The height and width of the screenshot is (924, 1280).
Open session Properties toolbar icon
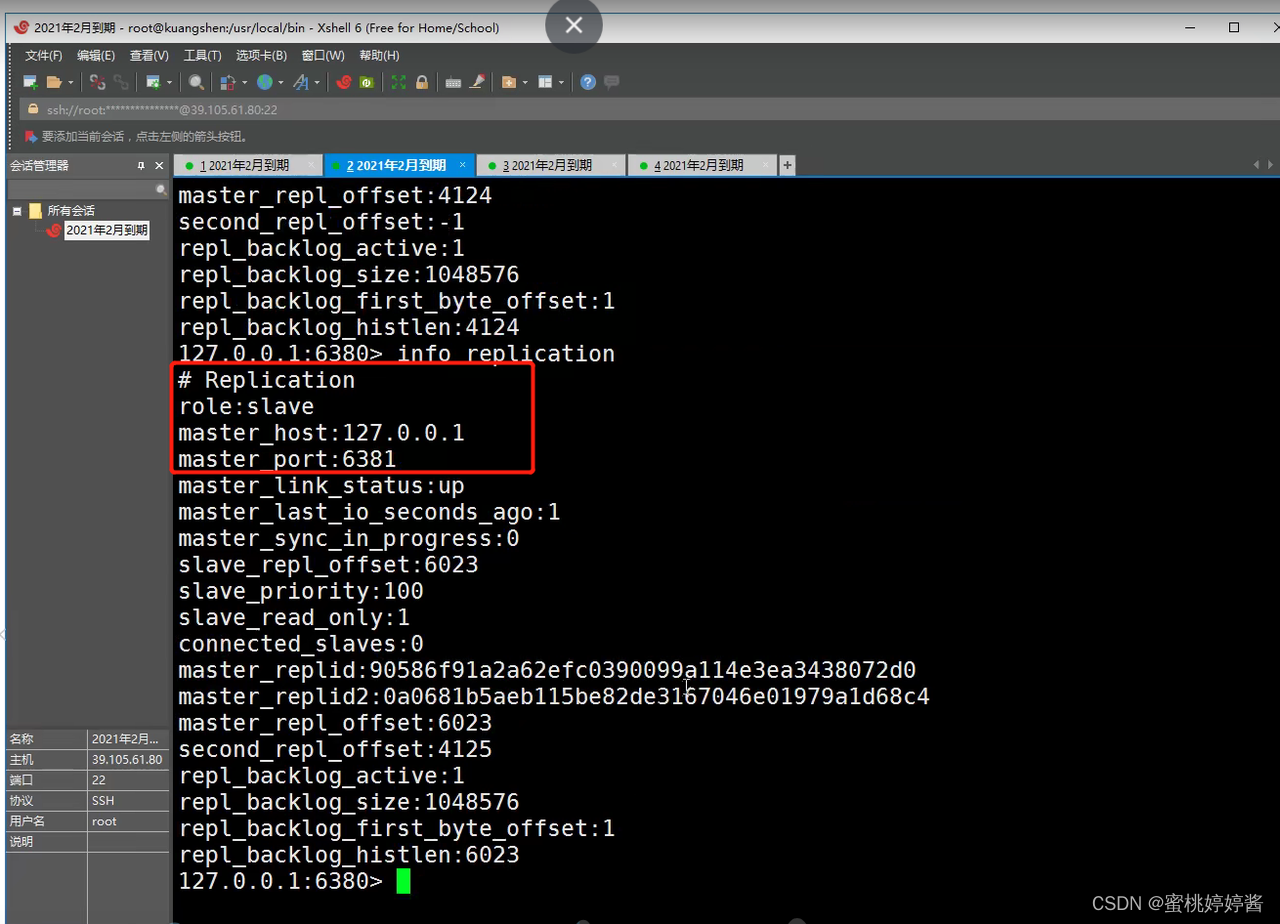pos(154,82)
